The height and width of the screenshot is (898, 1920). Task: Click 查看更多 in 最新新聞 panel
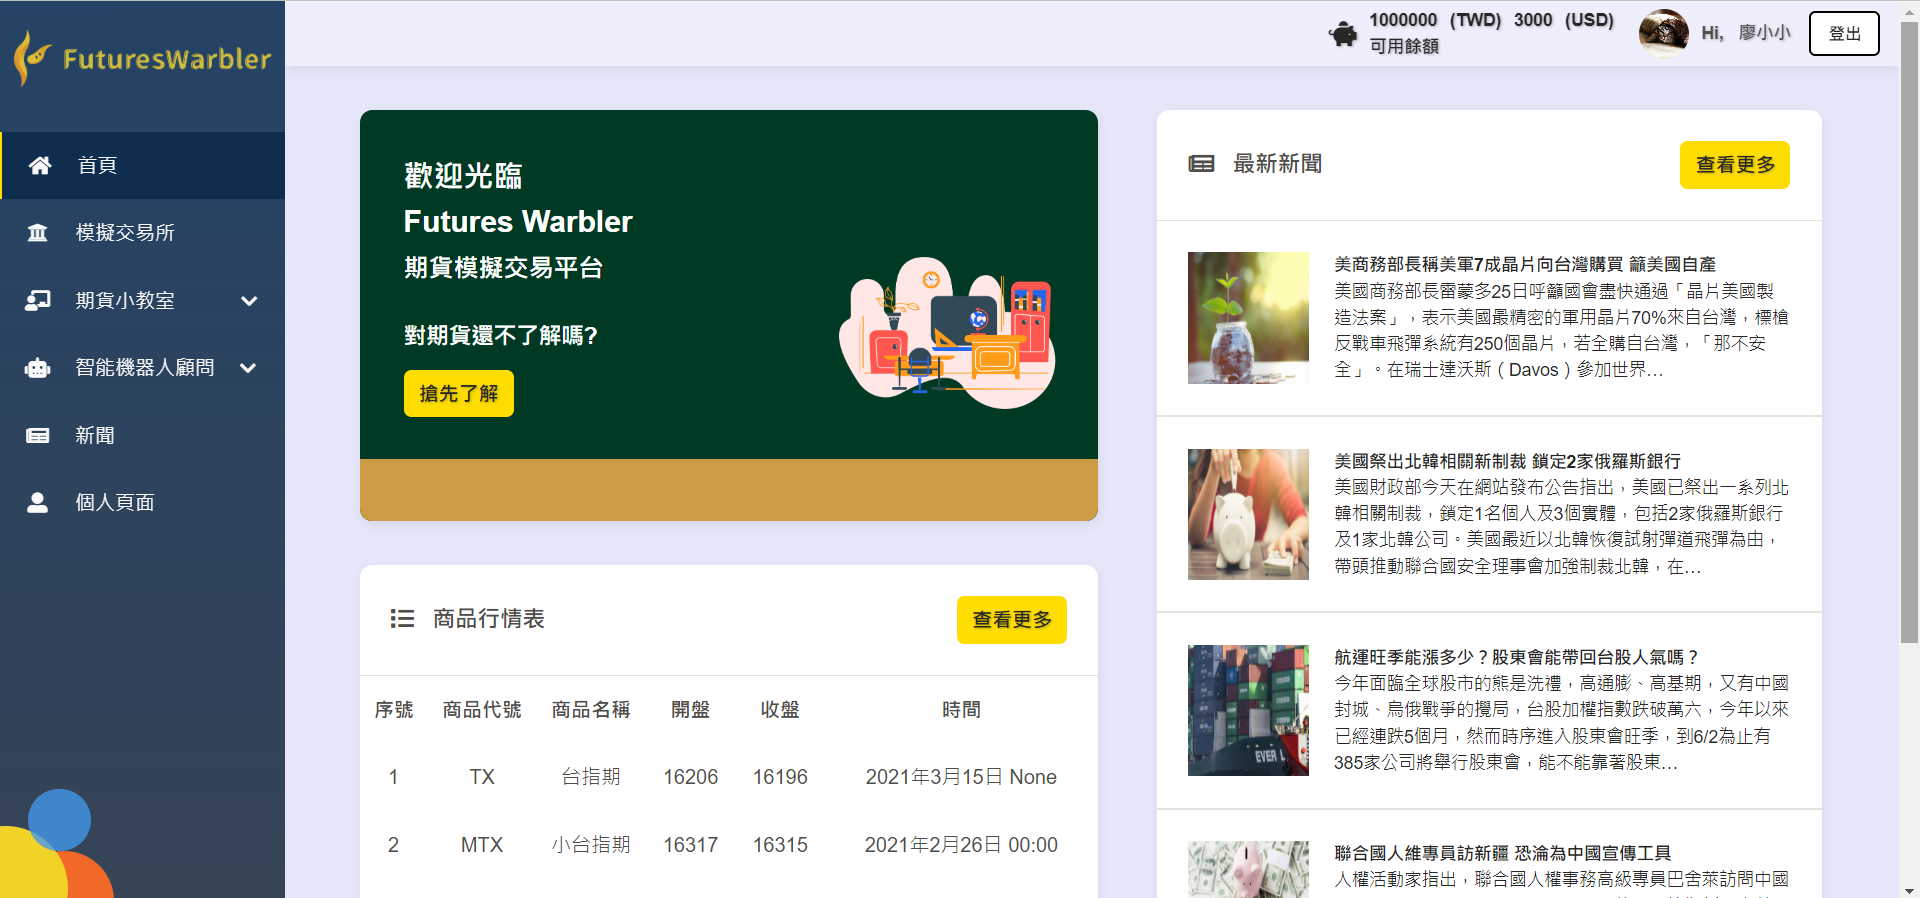[x=1734, y=165]
